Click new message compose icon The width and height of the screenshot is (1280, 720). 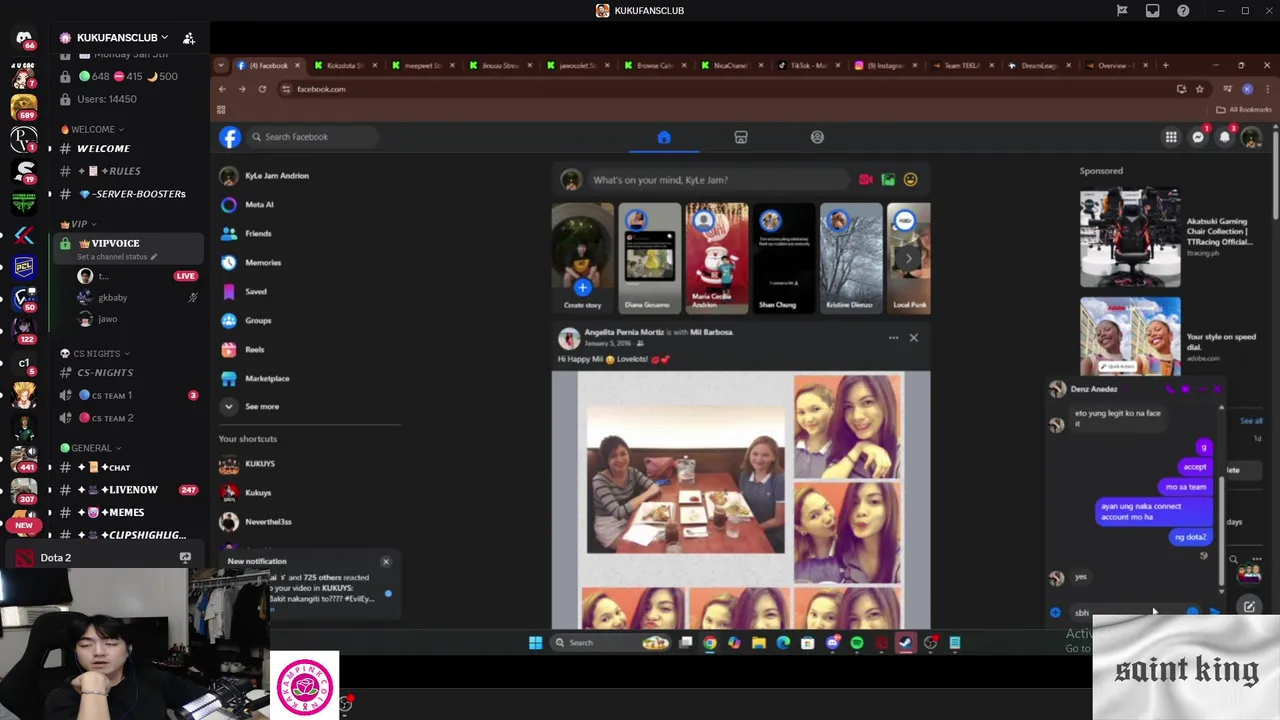coord(1249,607)
